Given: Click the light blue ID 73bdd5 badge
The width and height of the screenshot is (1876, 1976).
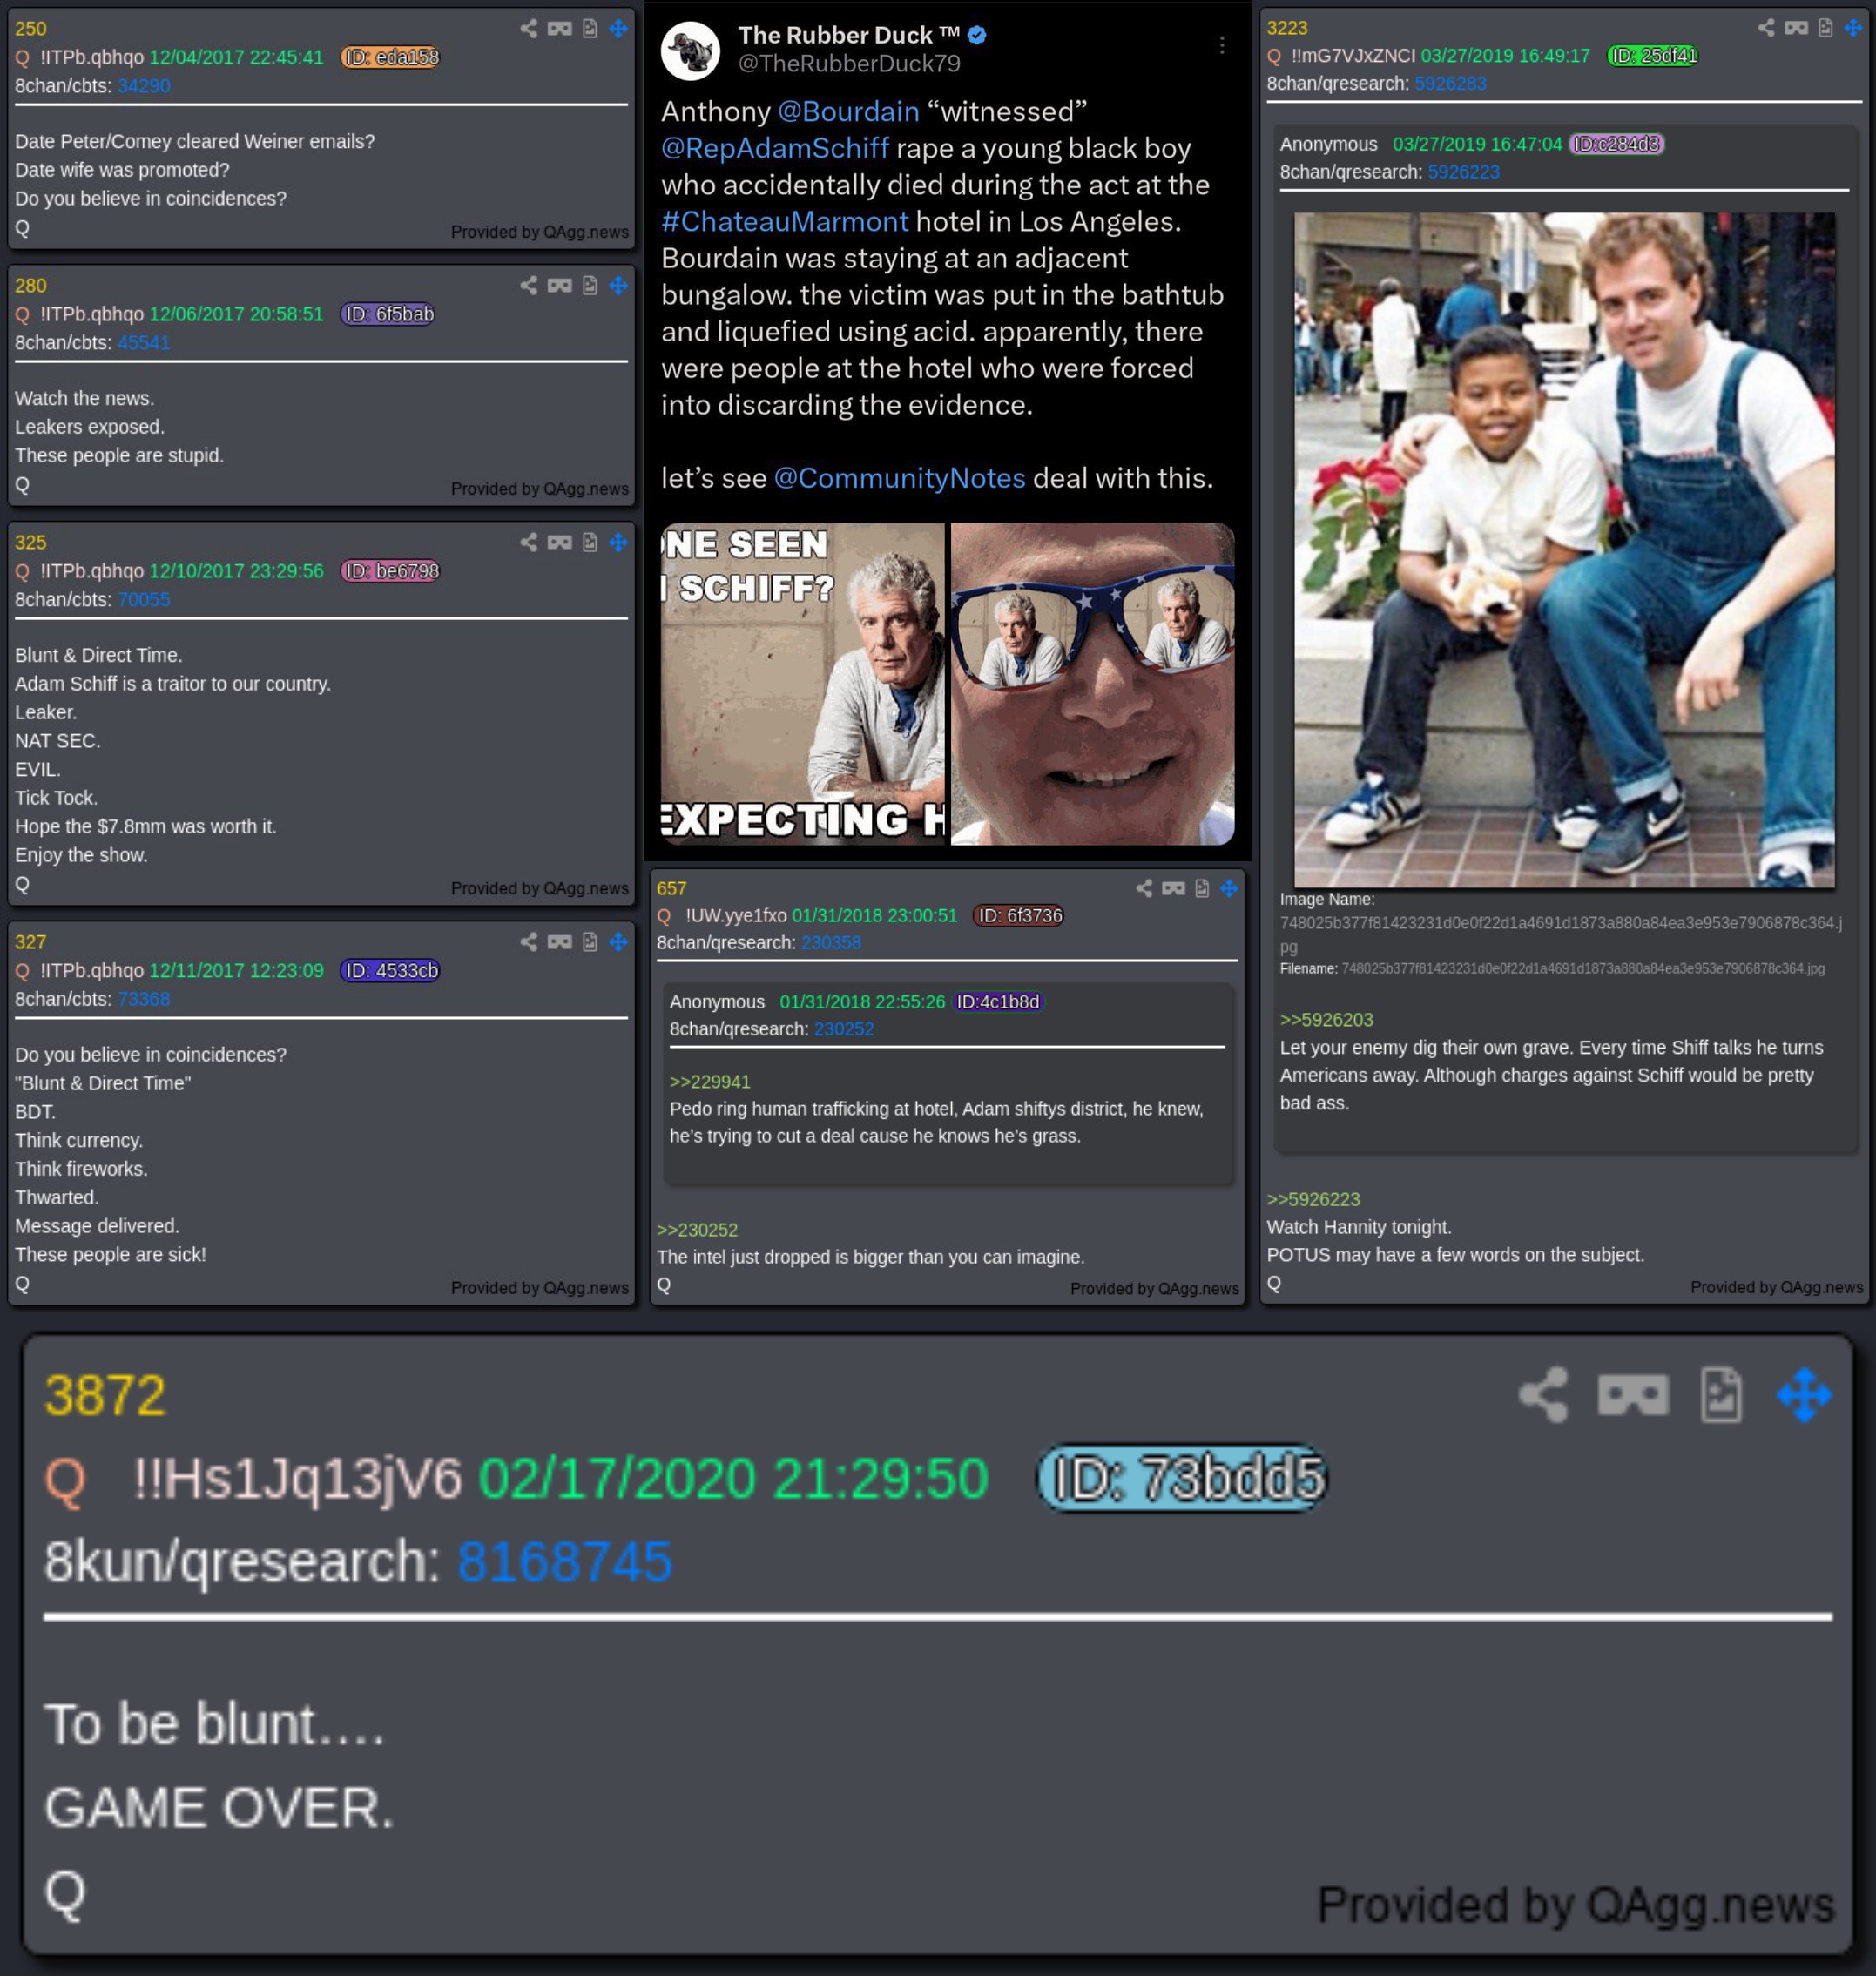Looking at the screenshot, I should (x=1184, y=1479).
